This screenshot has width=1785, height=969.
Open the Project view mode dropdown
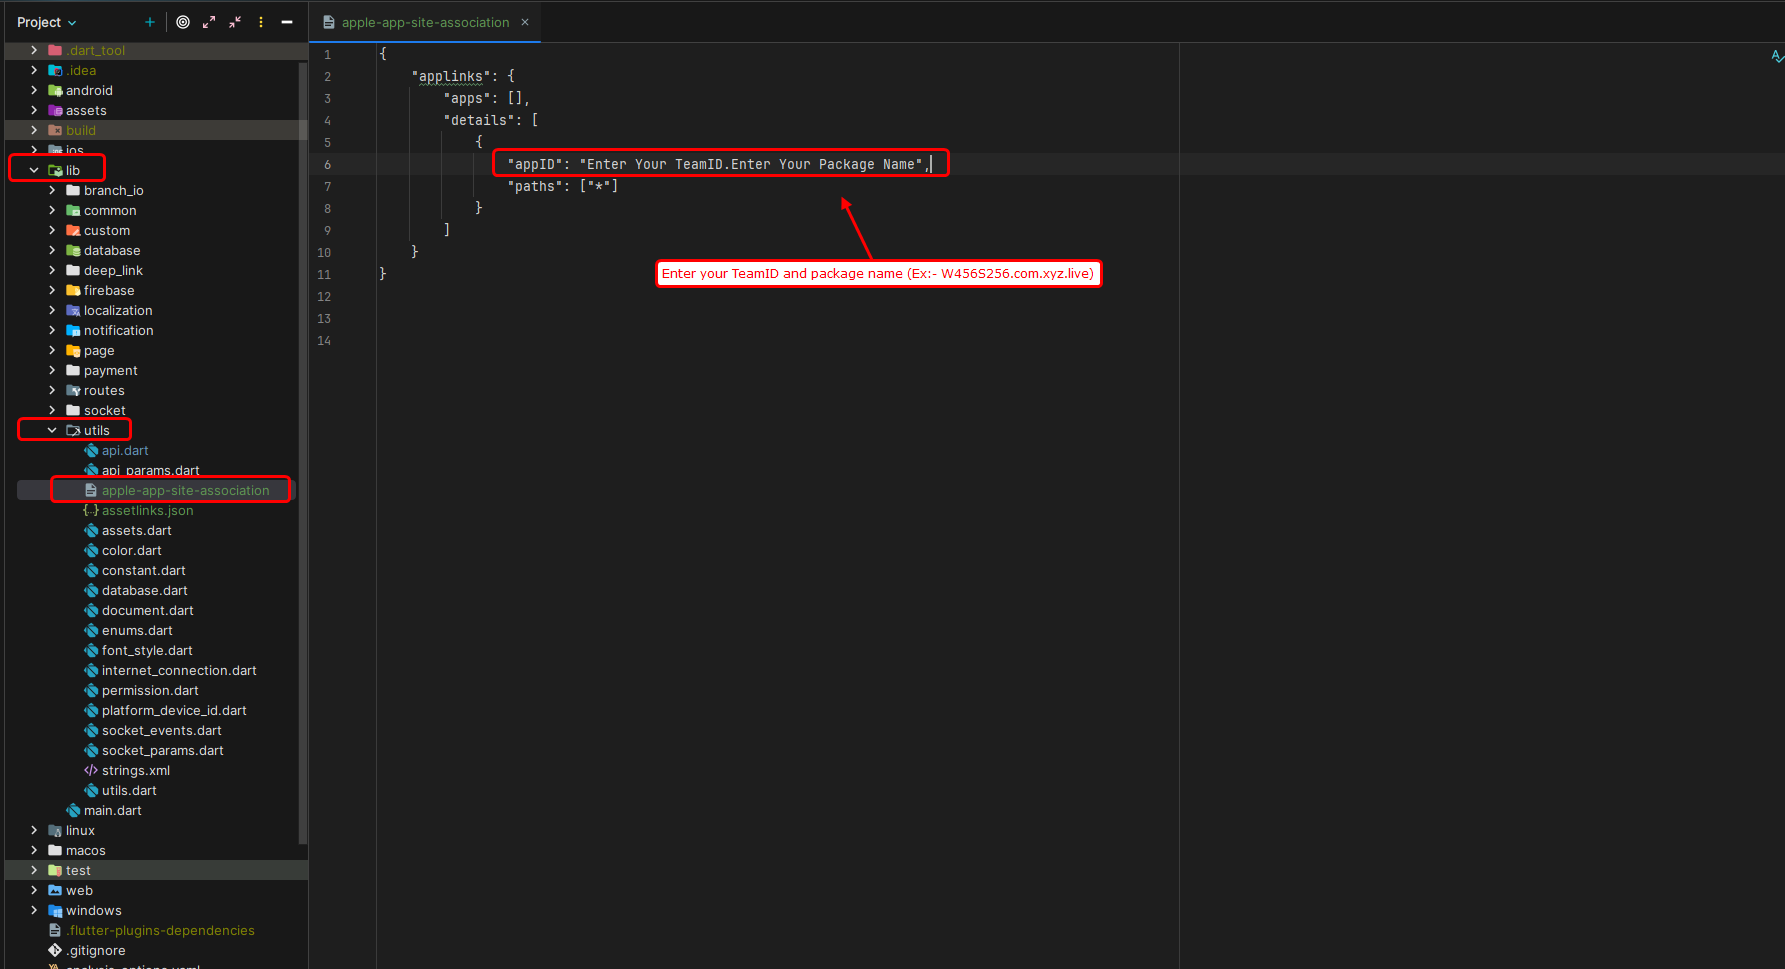[45, 21]
